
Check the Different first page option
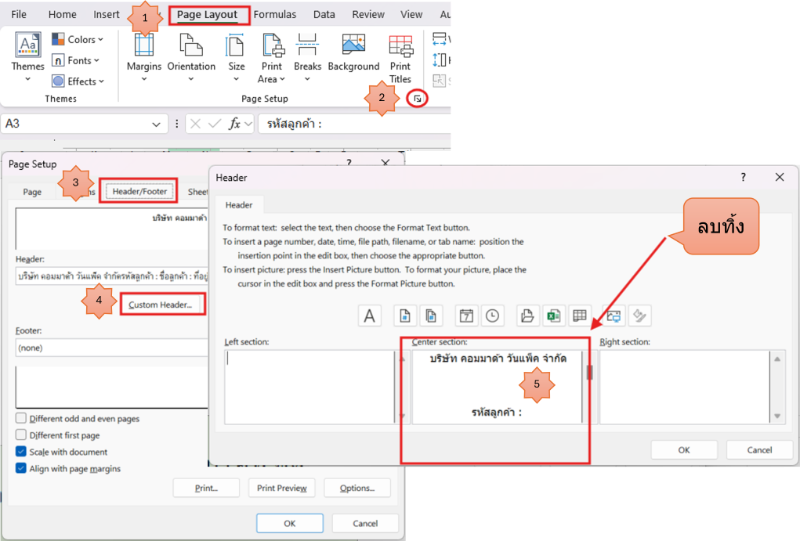tap(22, 435)
